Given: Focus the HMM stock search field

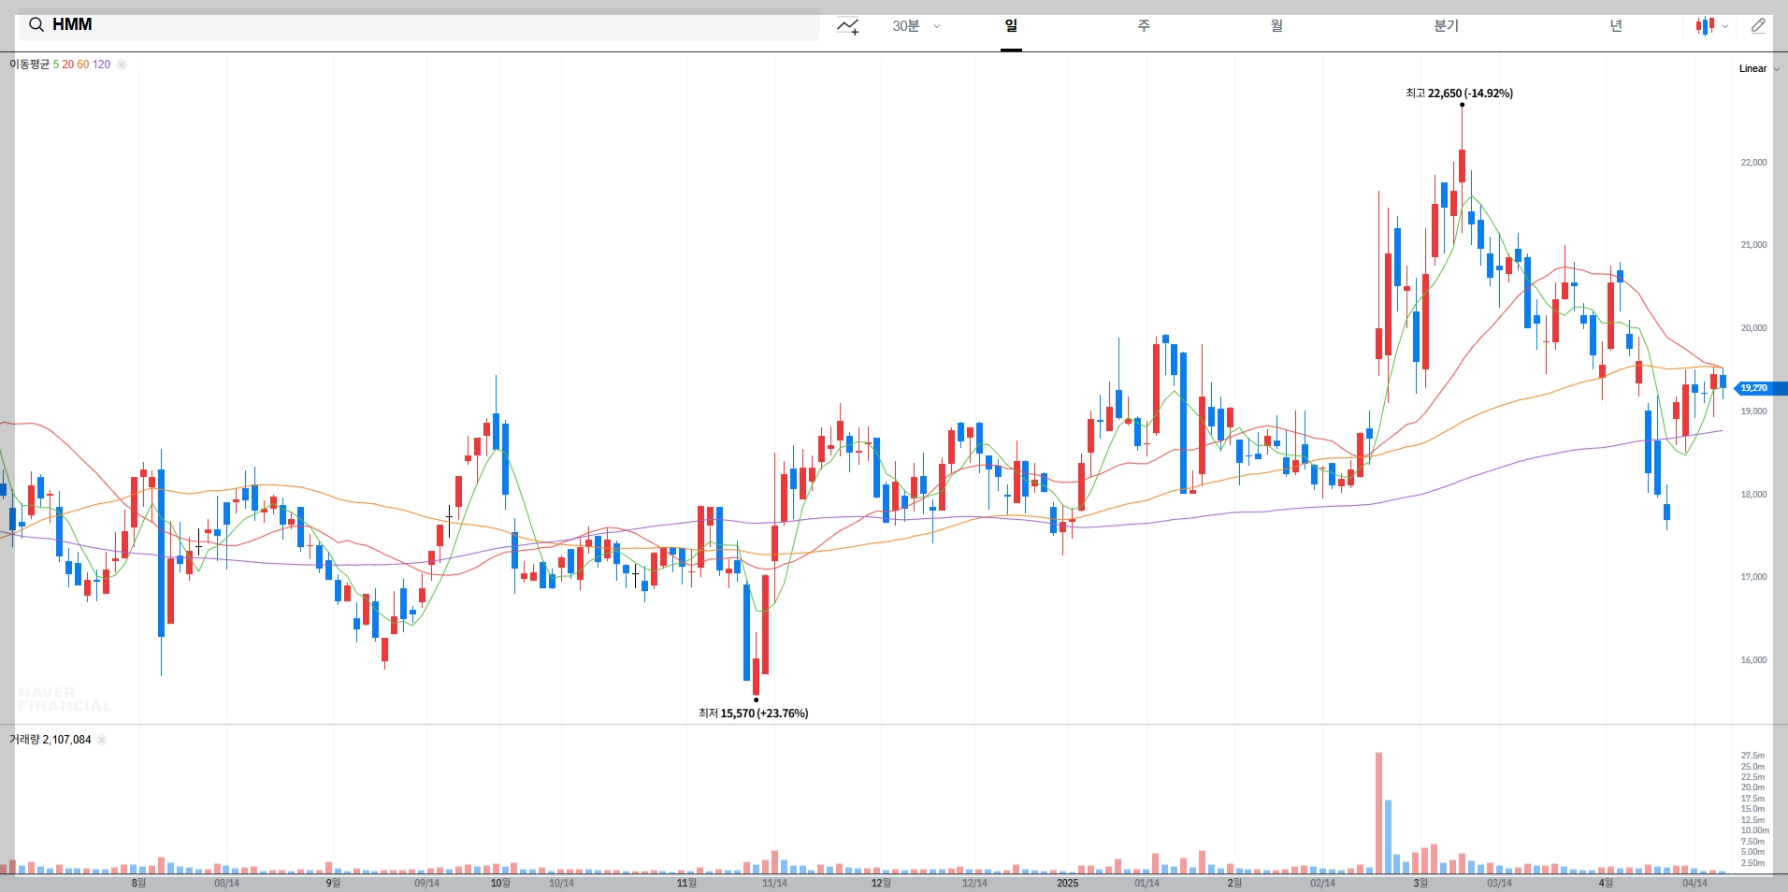Looking at the screenshot, I should (x=419, y=25).
